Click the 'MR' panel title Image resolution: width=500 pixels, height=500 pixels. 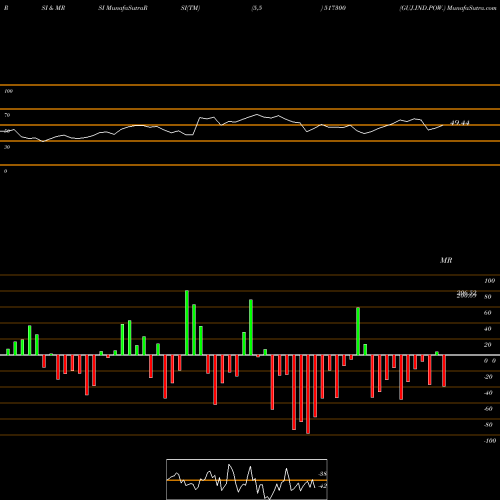click(446, 260)
